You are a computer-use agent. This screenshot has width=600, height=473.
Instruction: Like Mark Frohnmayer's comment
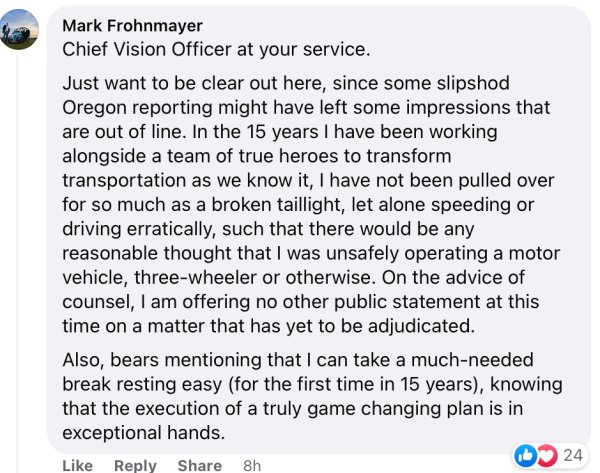77,465
